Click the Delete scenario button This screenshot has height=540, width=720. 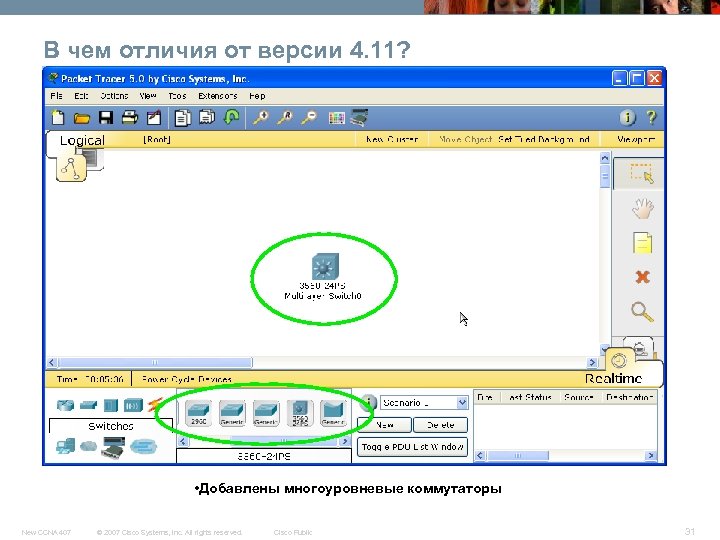coord(440,425)
